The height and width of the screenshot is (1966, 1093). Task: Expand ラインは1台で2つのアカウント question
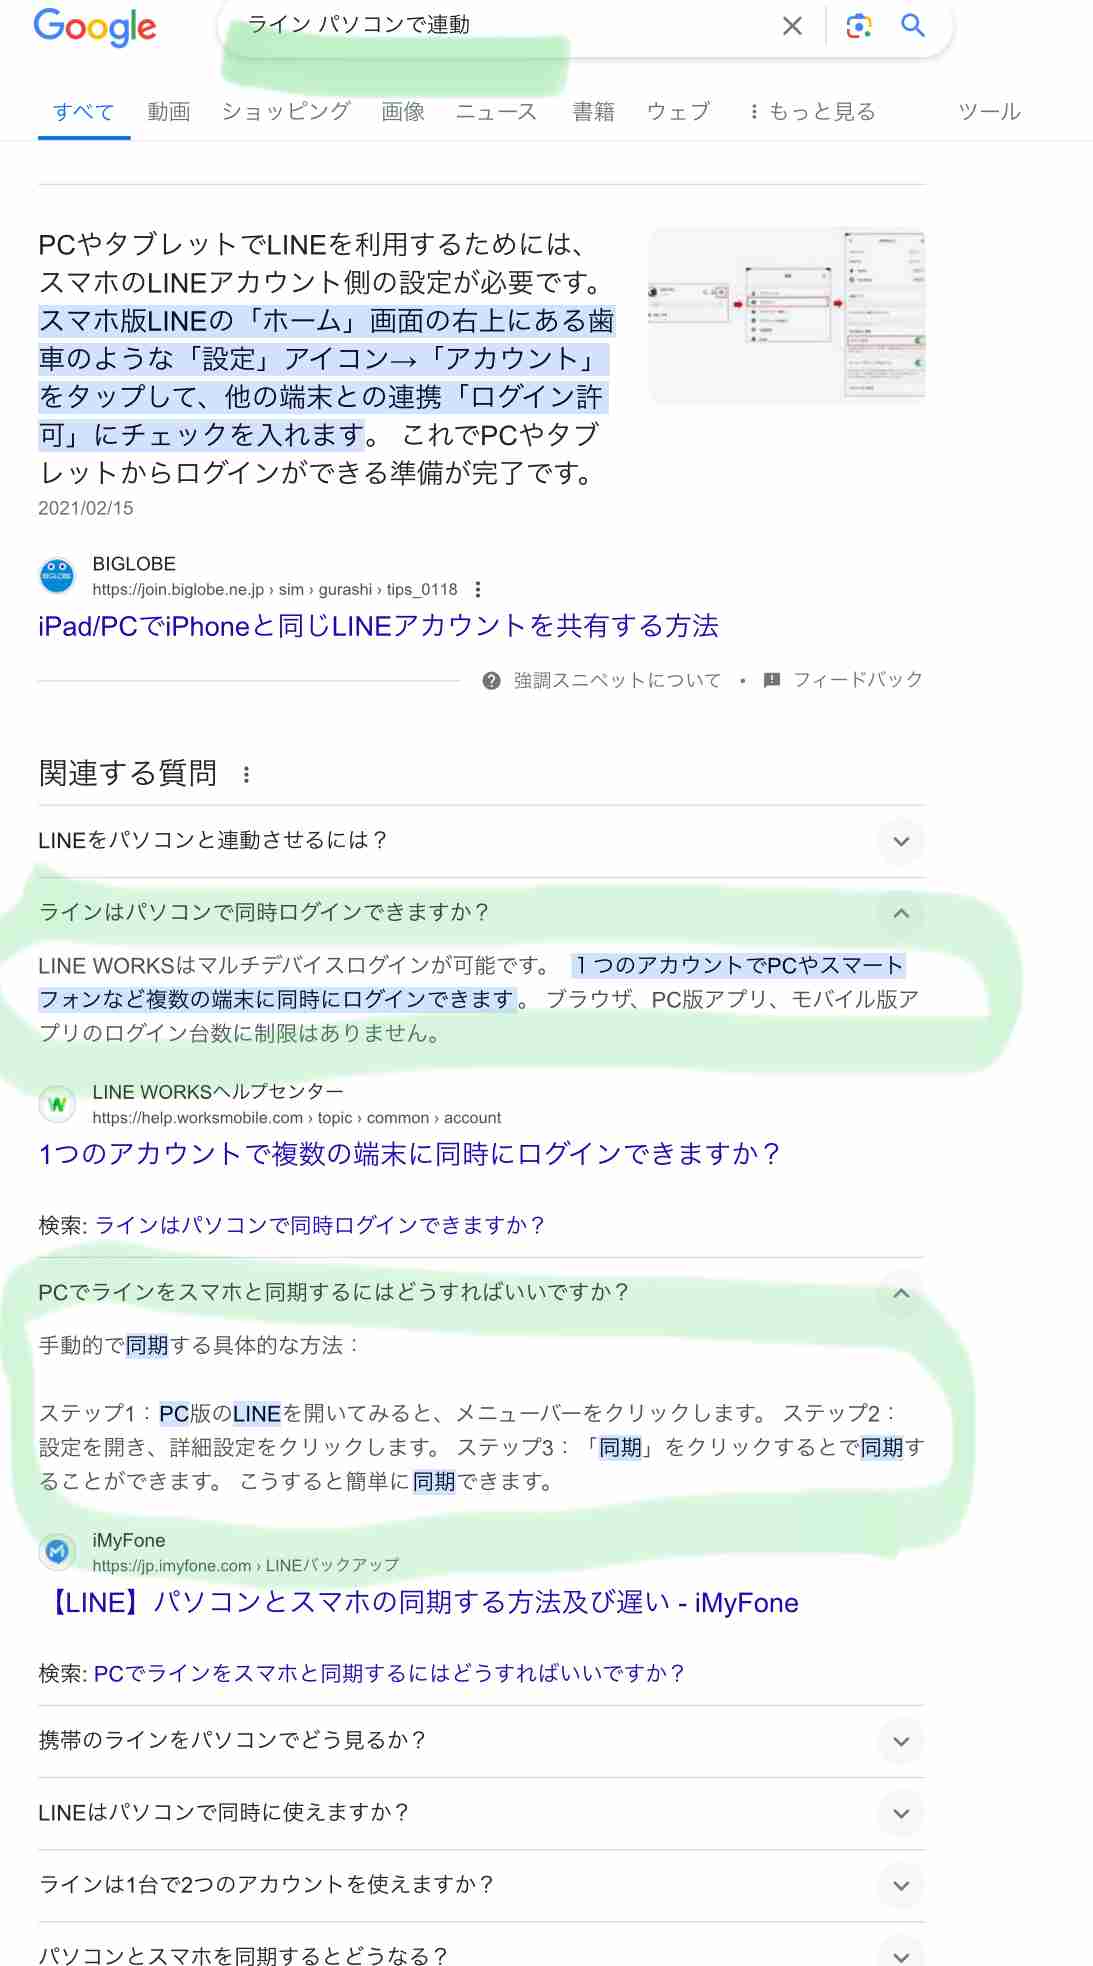point(901,1885)
